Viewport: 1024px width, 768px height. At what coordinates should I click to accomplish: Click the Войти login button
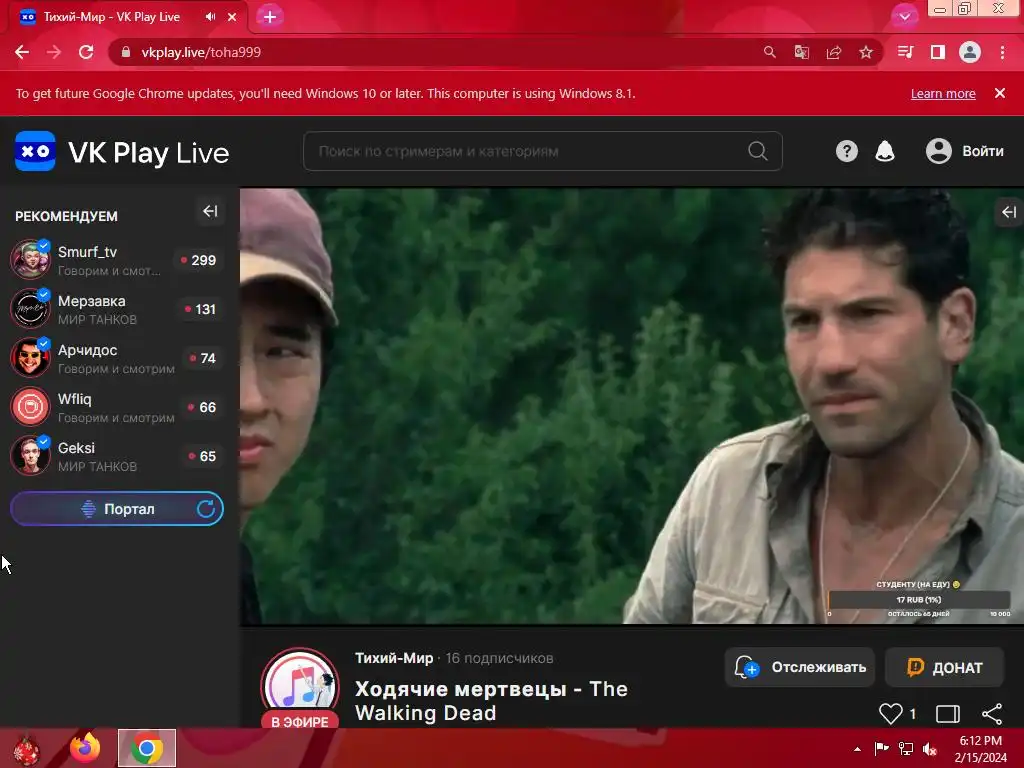tap(965, 151)
